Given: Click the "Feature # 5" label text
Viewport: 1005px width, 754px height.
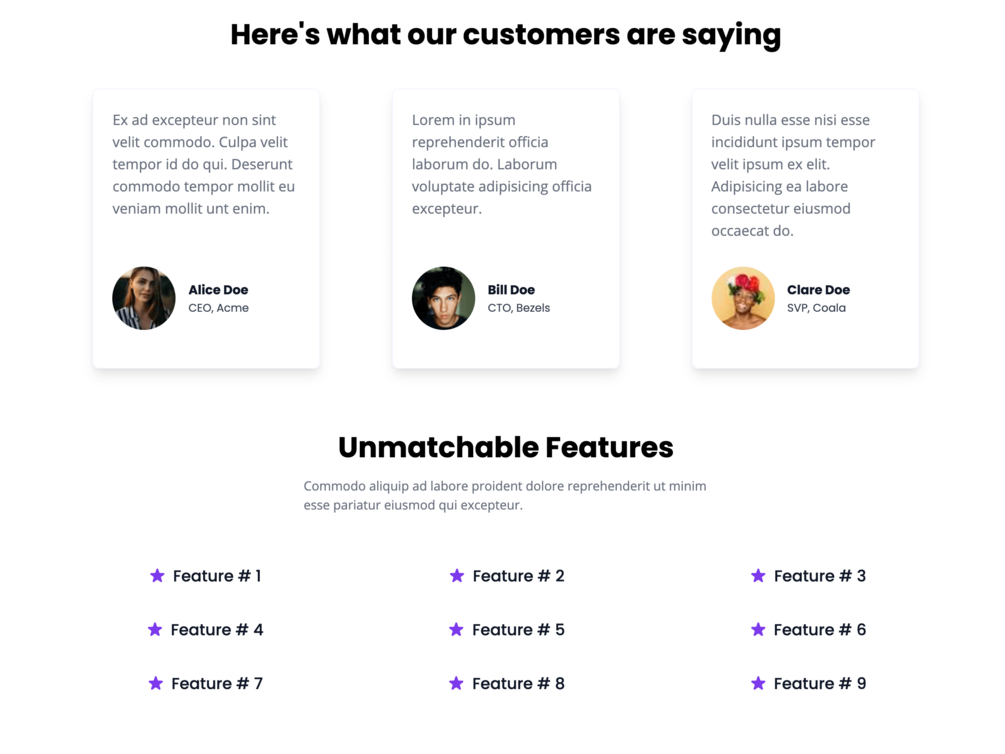Looking at the screenshot, I should [x=518, y=630].
